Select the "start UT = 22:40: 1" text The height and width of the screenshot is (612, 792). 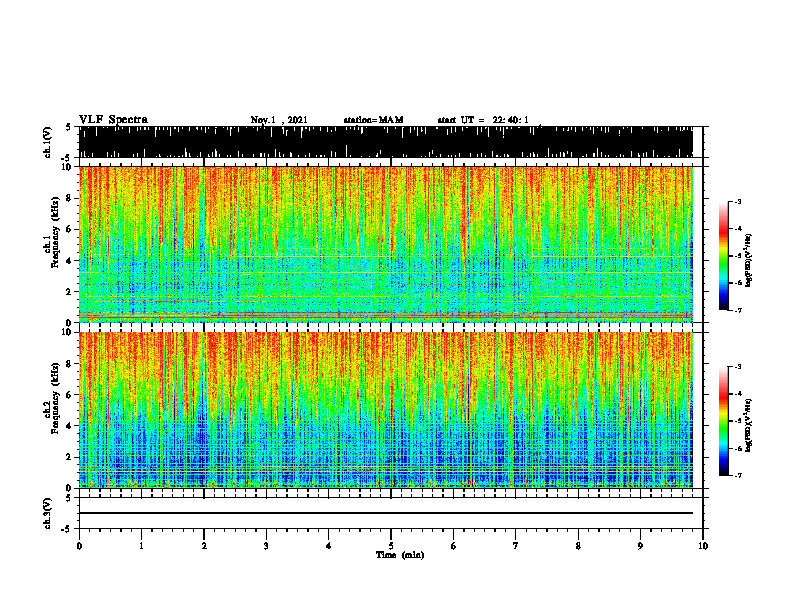(x=483, y=120)
